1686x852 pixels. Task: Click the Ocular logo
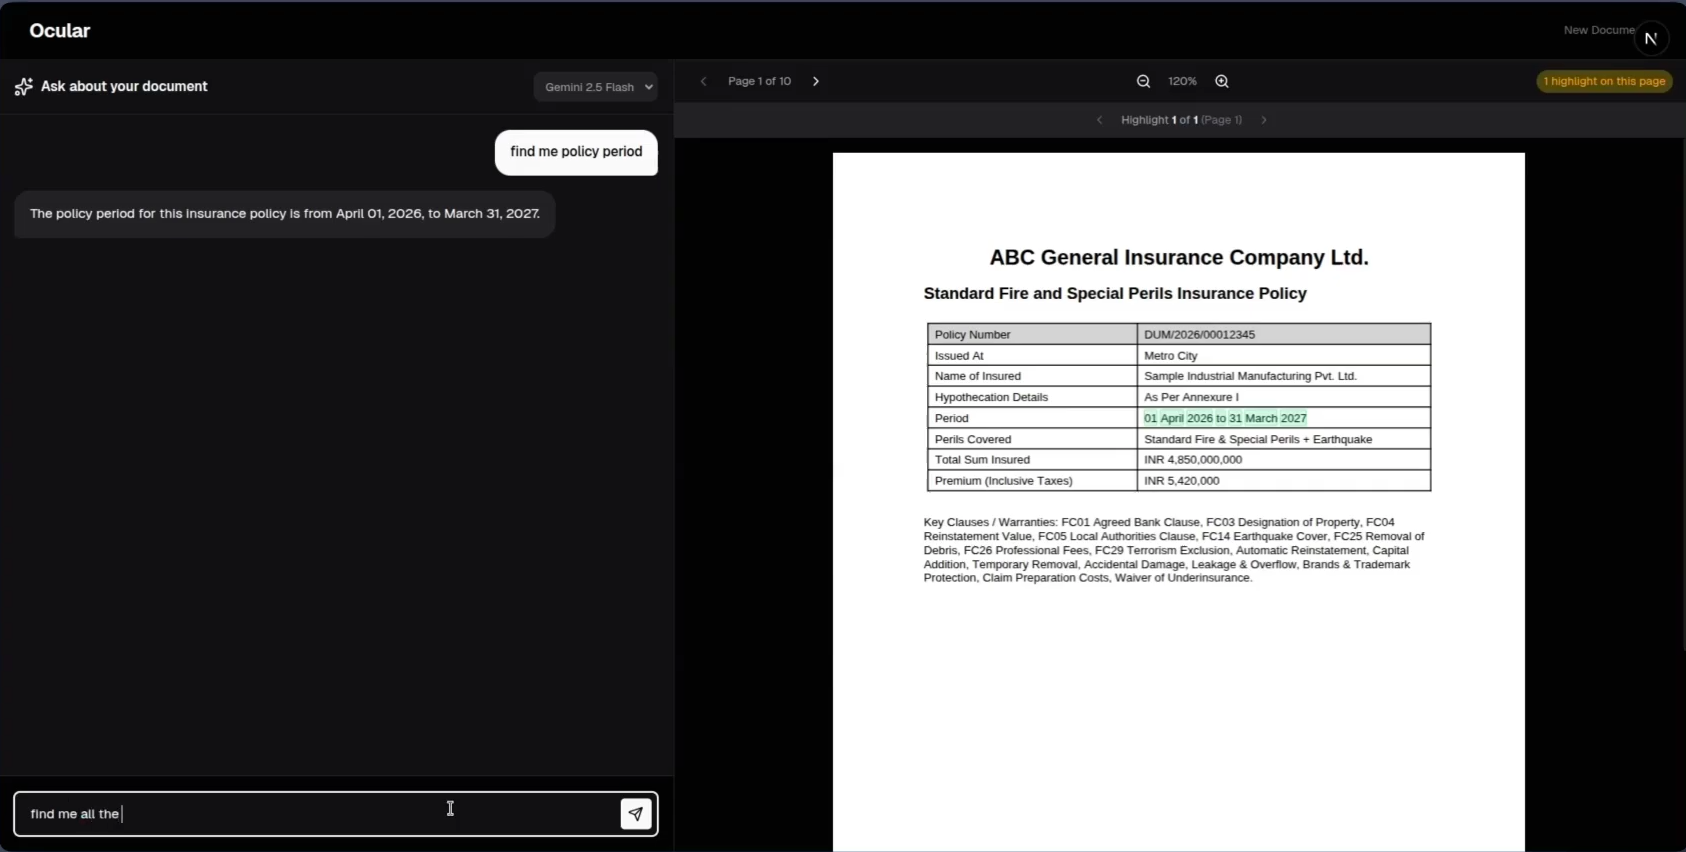click(60, 31)
